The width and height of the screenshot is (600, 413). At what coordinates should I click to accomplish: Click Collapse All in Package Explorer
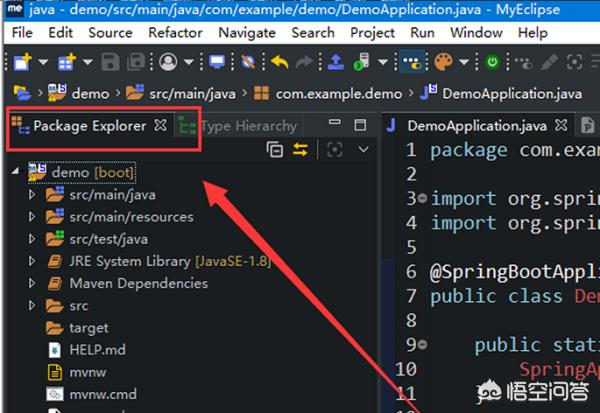click(x=275, y=150)
